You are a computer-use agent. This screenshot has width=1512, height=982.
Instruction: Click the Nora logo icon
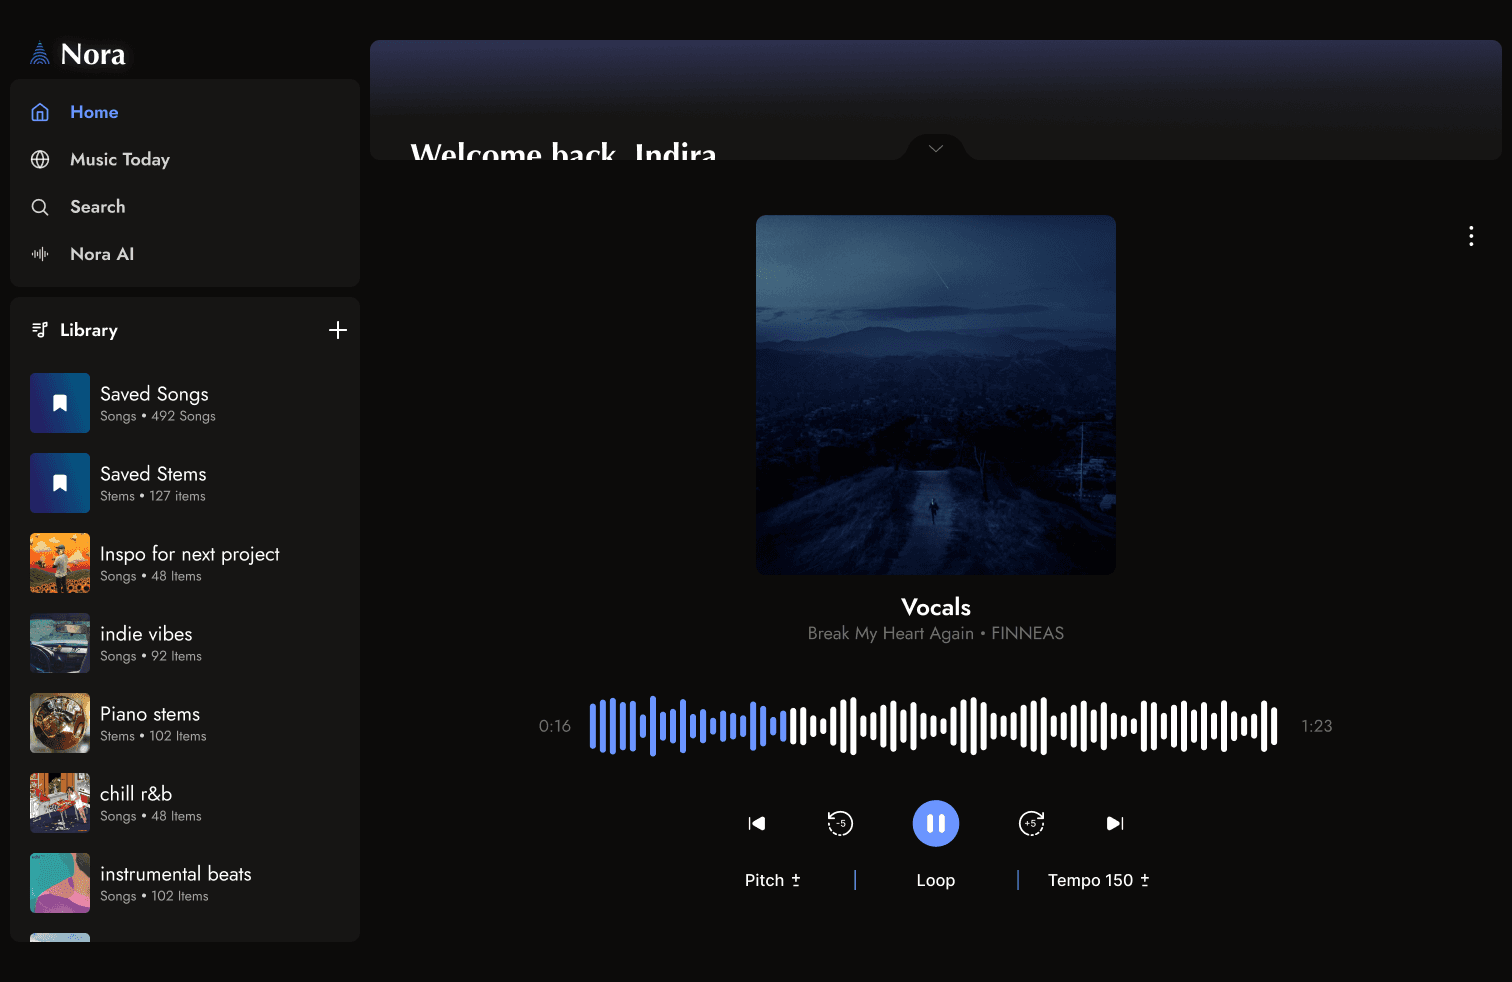coord(40,53)
